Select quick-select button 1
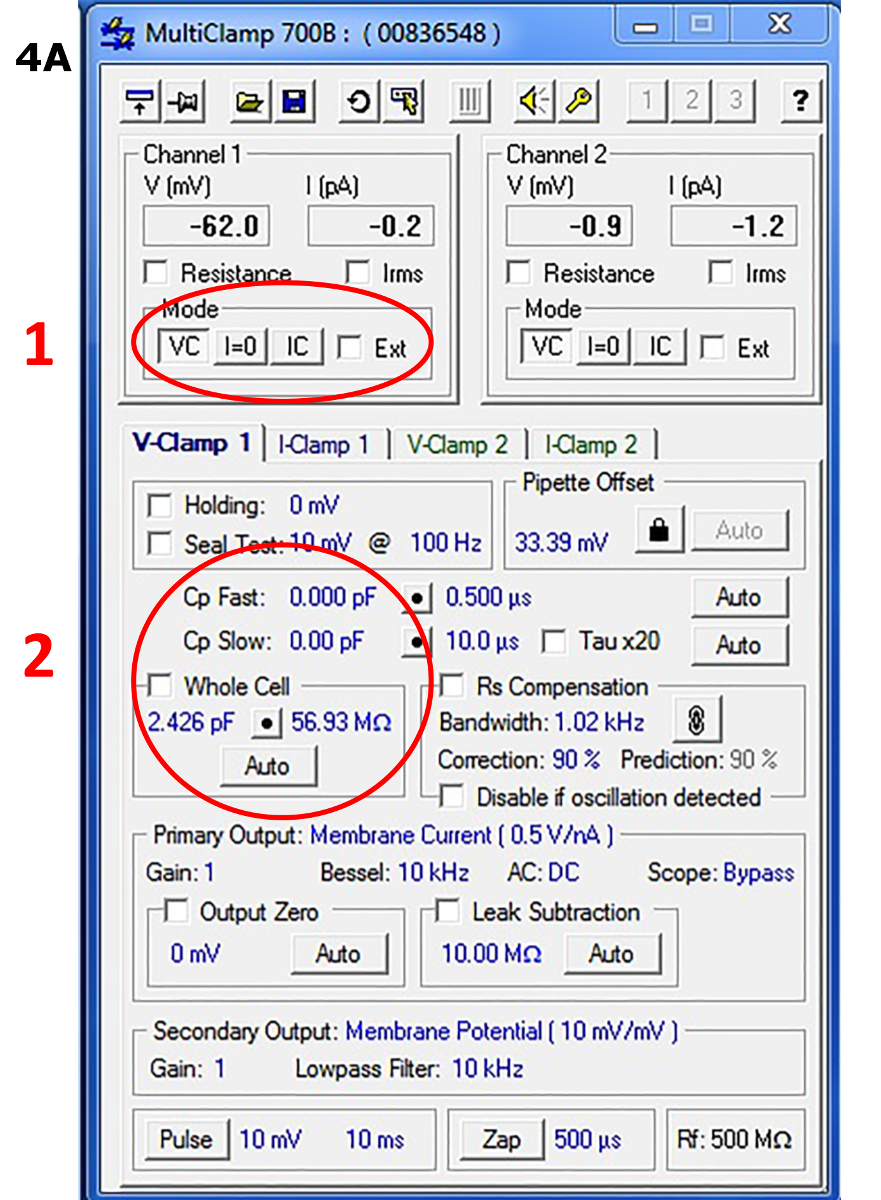Image resolution: width=881 pixels, height=1200 pixels. [646, 100]
